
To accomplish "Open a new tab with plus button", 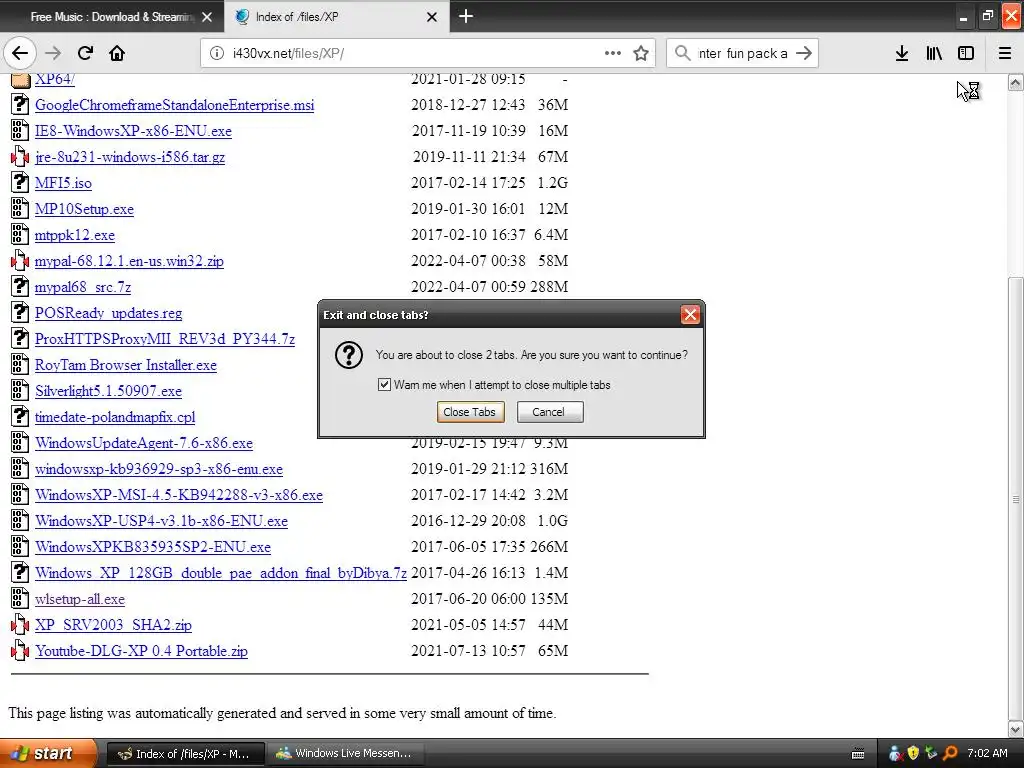I will (466, 16).
